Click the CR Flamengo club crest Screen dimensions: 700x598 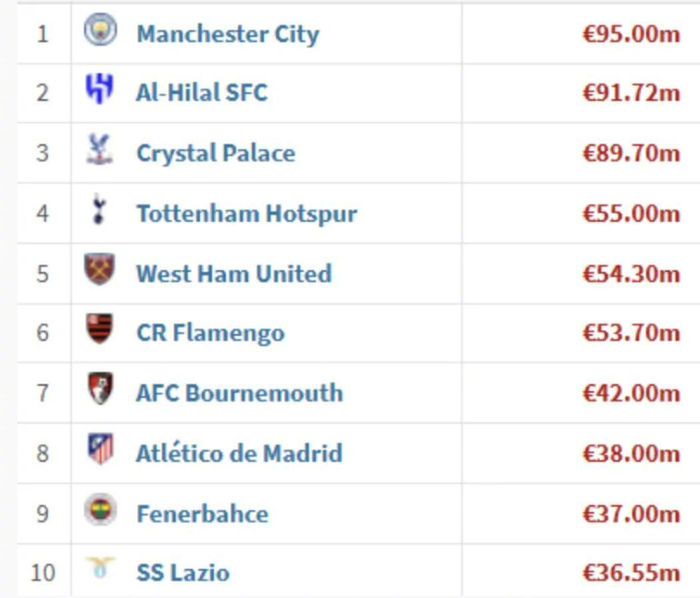point(100,331)
